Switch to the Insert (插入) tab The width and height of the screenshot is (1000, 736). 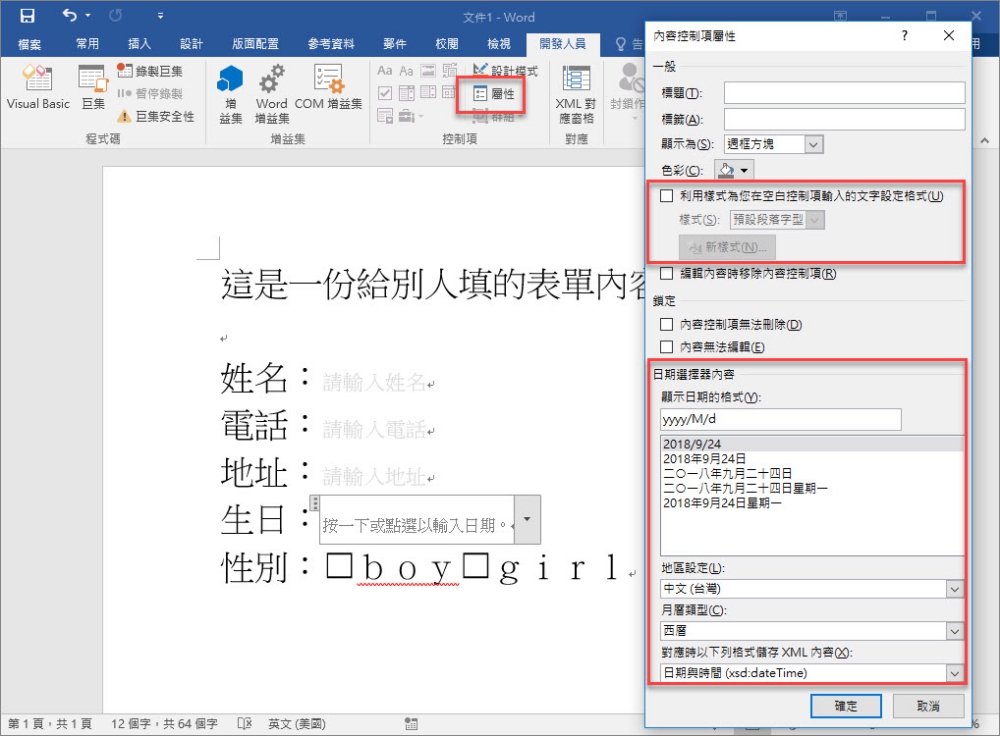[x=139, y=43]
